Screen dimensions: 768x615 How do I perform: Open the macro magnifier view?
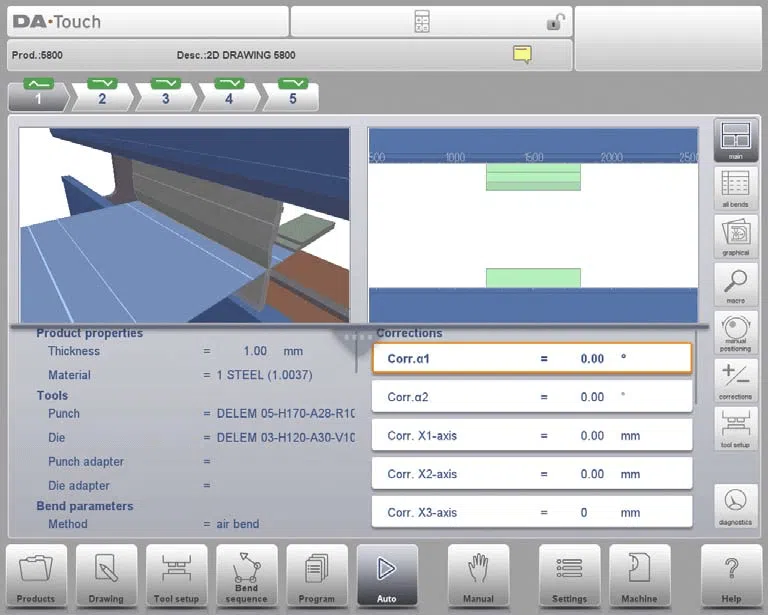click(736, 284)
